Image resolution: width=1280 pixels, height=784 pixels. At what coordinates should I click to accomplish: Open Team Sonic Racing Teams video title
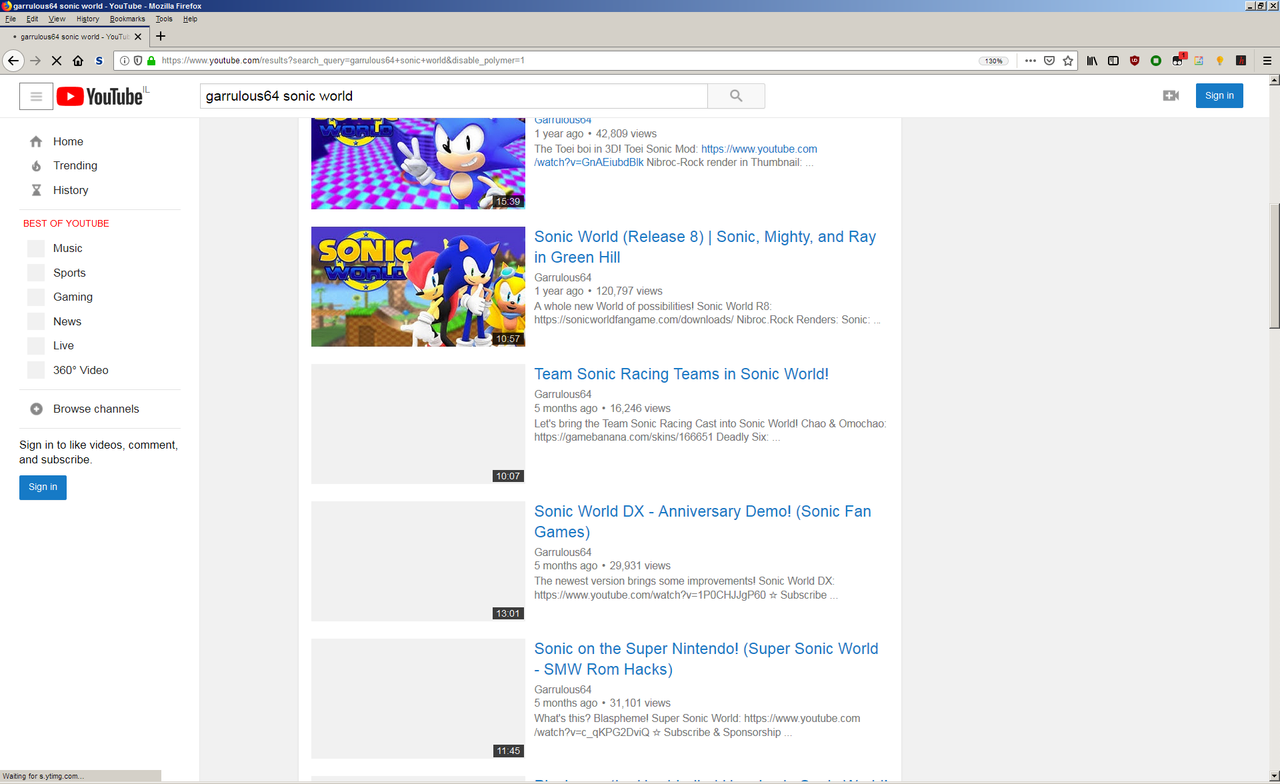coord(681,374)
